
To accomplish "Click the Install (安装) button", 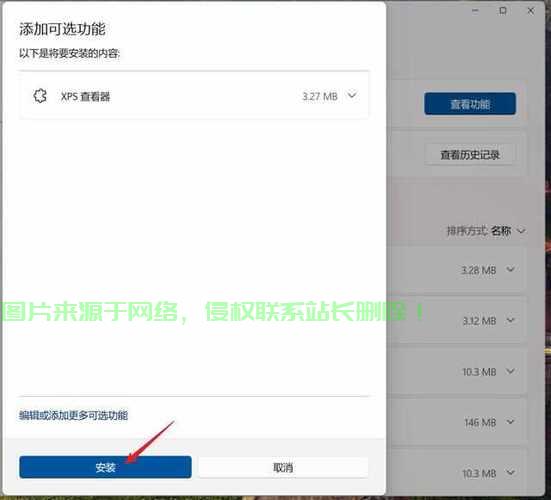I will coord(105,467).
